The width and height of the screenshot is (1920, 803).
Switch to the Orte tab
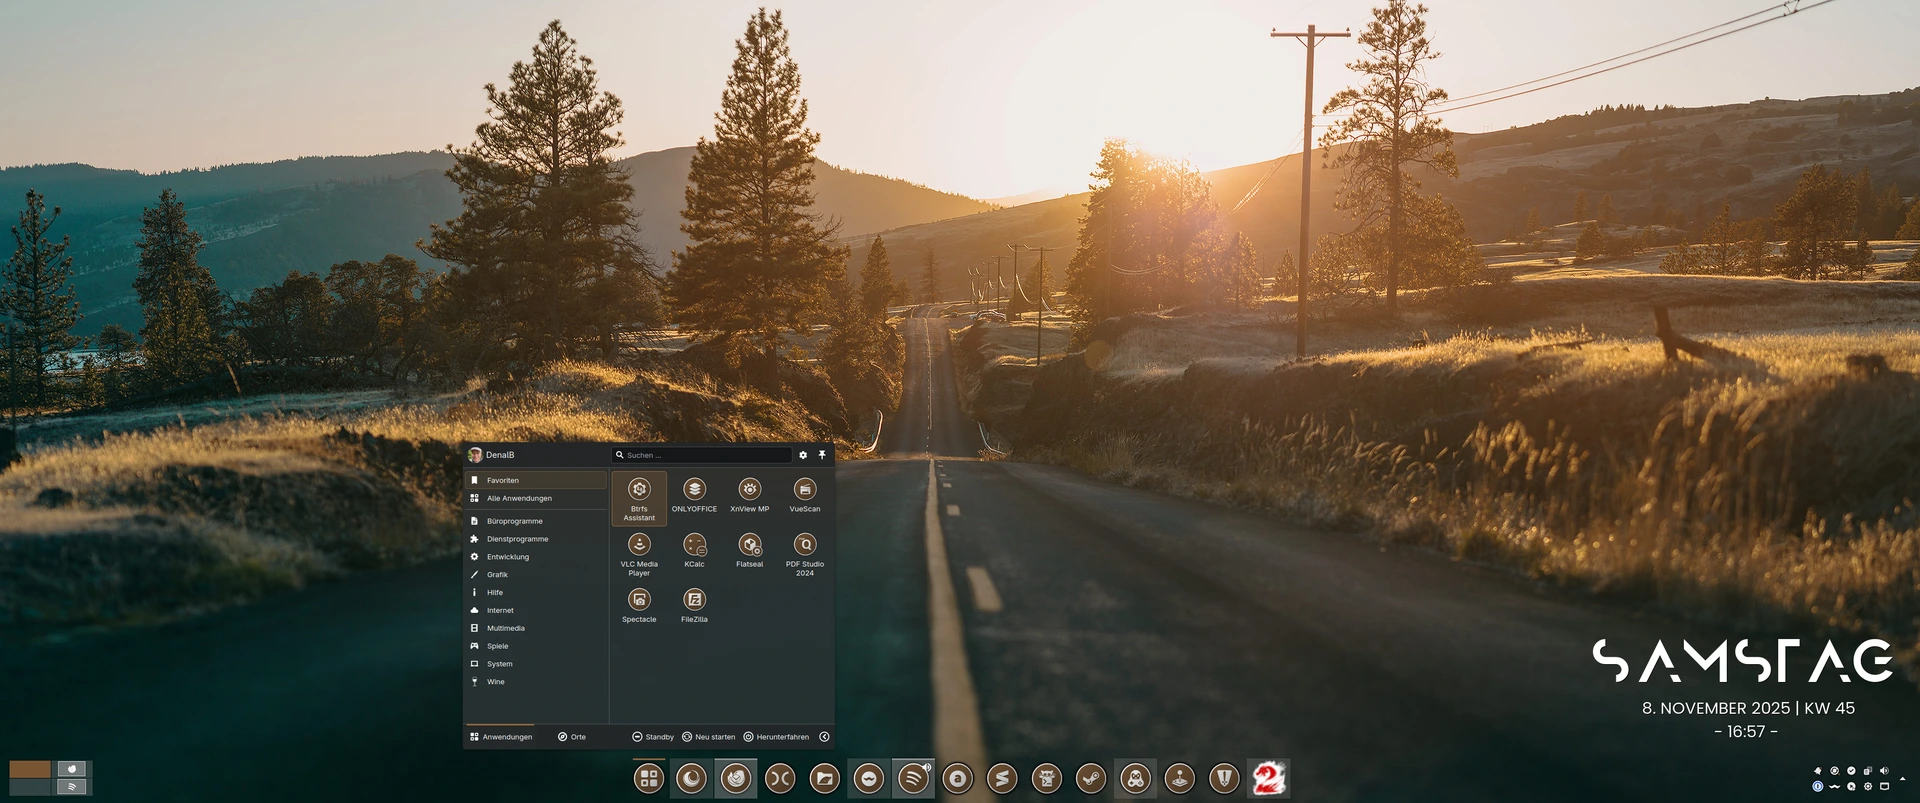[572, 737]
